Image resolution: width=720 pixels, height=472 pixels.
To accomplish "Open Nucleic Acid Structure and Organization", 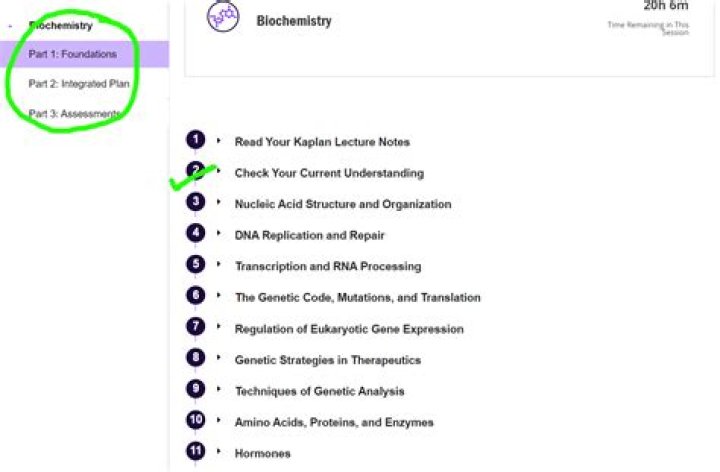I will pyautogui.click(x=342, y=204).
